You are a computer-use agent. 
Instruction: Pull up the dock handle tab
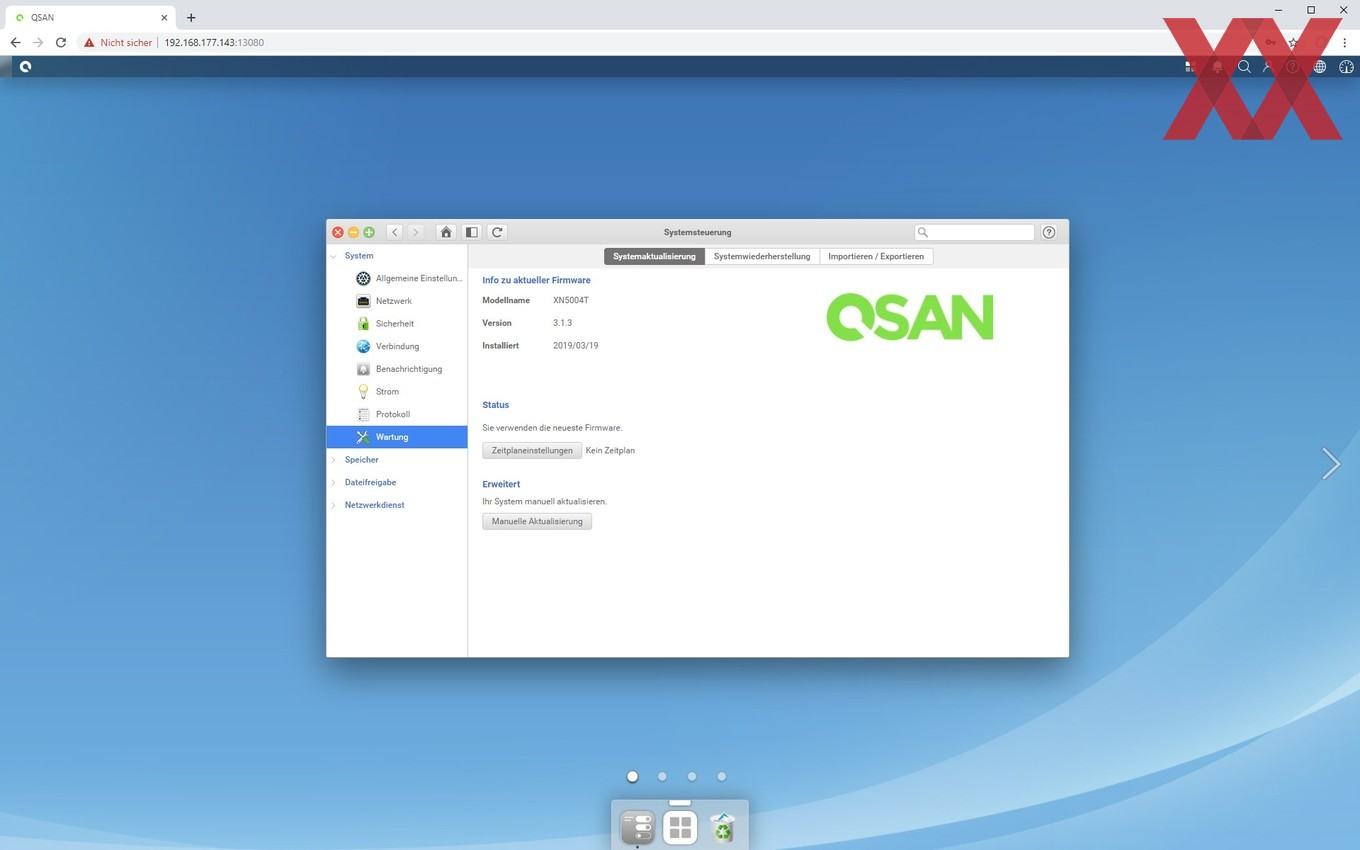(680, 802)
